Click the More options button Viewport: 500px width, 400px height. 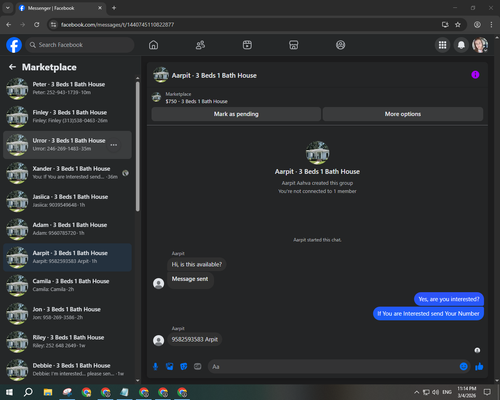[x=403, y=114]
